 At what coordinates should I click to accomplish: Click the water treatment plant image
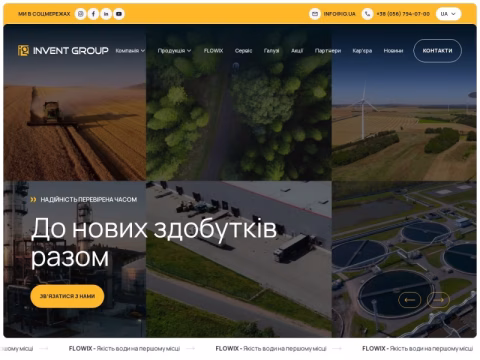pos(404,259)
